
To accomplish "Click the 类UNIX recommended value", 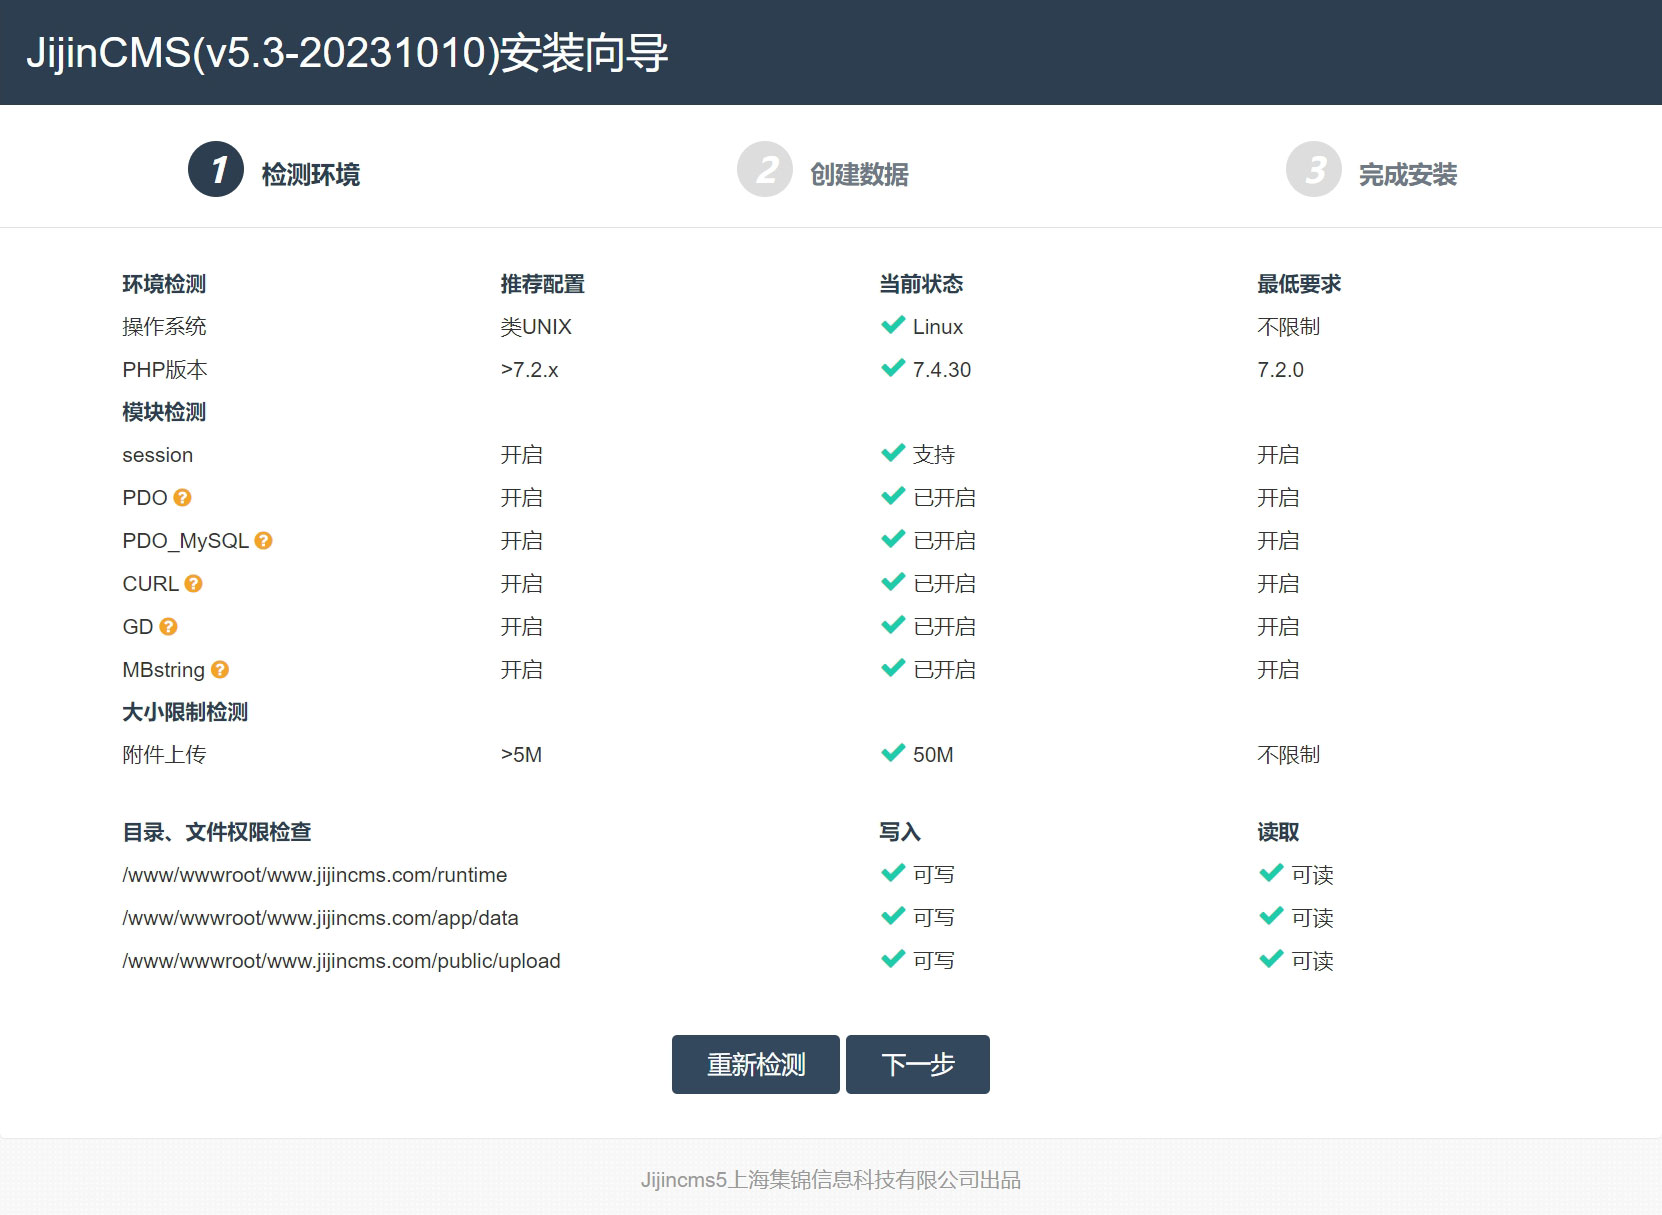I will 536,327.
